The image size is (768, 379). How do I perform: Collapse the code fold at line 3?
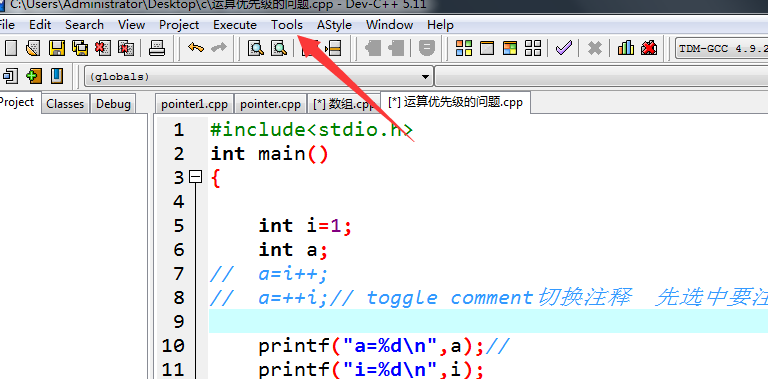(195, 177)
